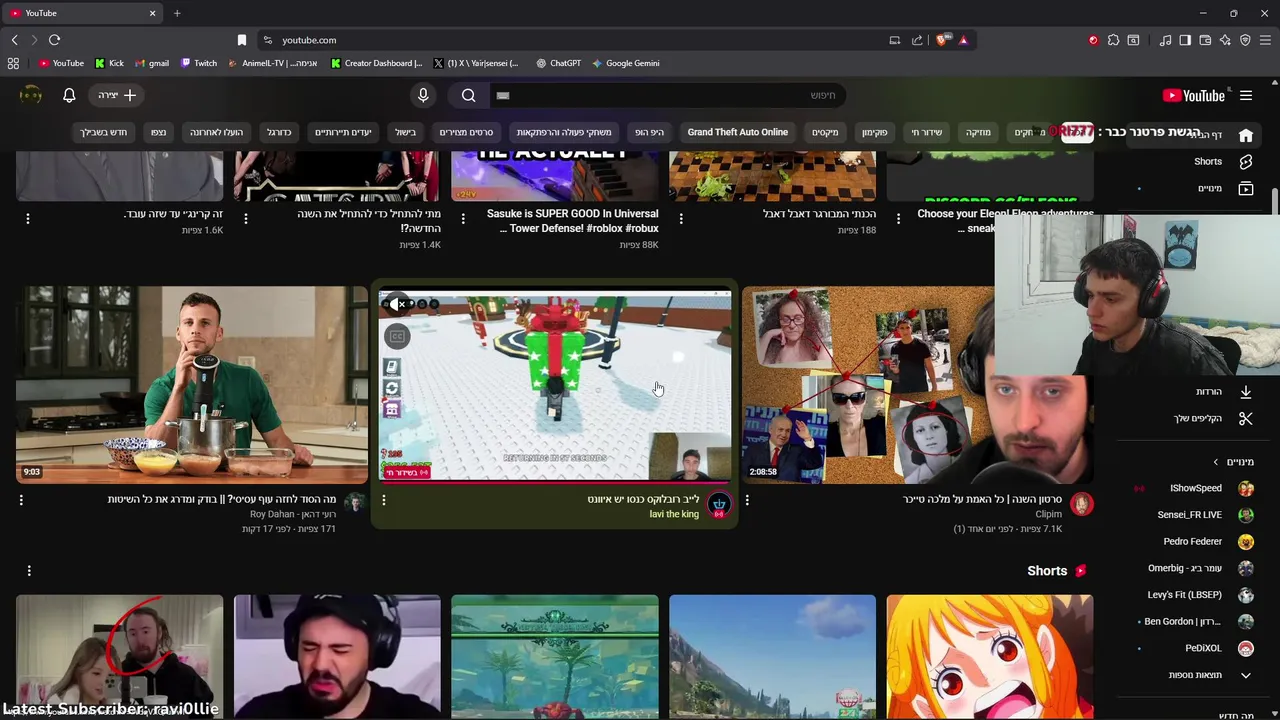Reload the page in browser
This screenshot has height=720, width=1280.
coord(54,40)
